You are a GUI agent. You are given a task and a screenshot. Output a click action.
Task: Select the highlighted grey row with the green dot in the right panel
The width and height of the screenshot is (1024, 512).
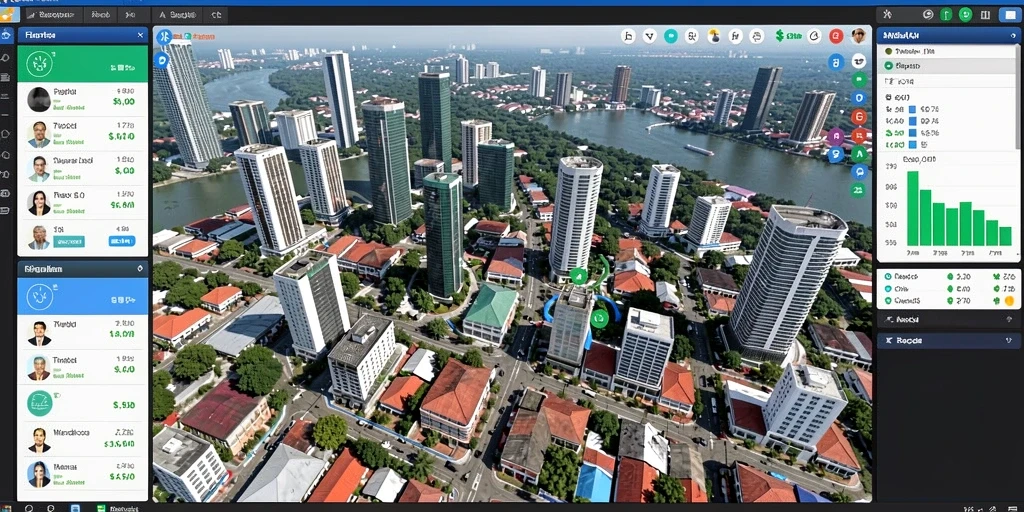[x=944, y=66]
